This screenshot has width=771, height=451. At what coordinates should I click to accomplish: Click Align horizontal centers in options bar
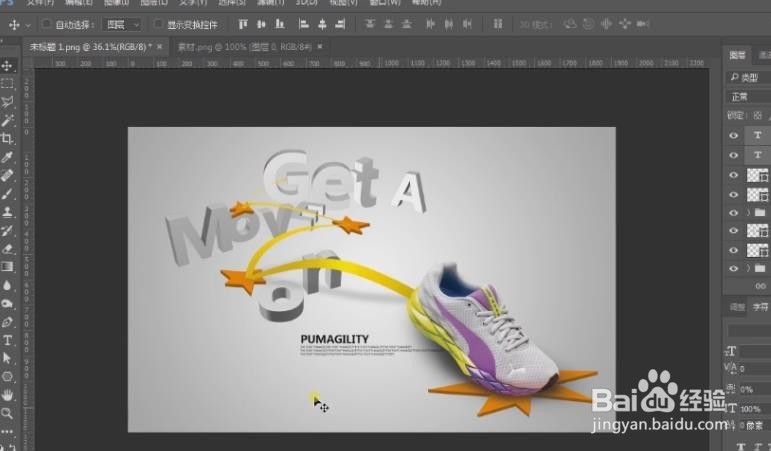(322, 24)
